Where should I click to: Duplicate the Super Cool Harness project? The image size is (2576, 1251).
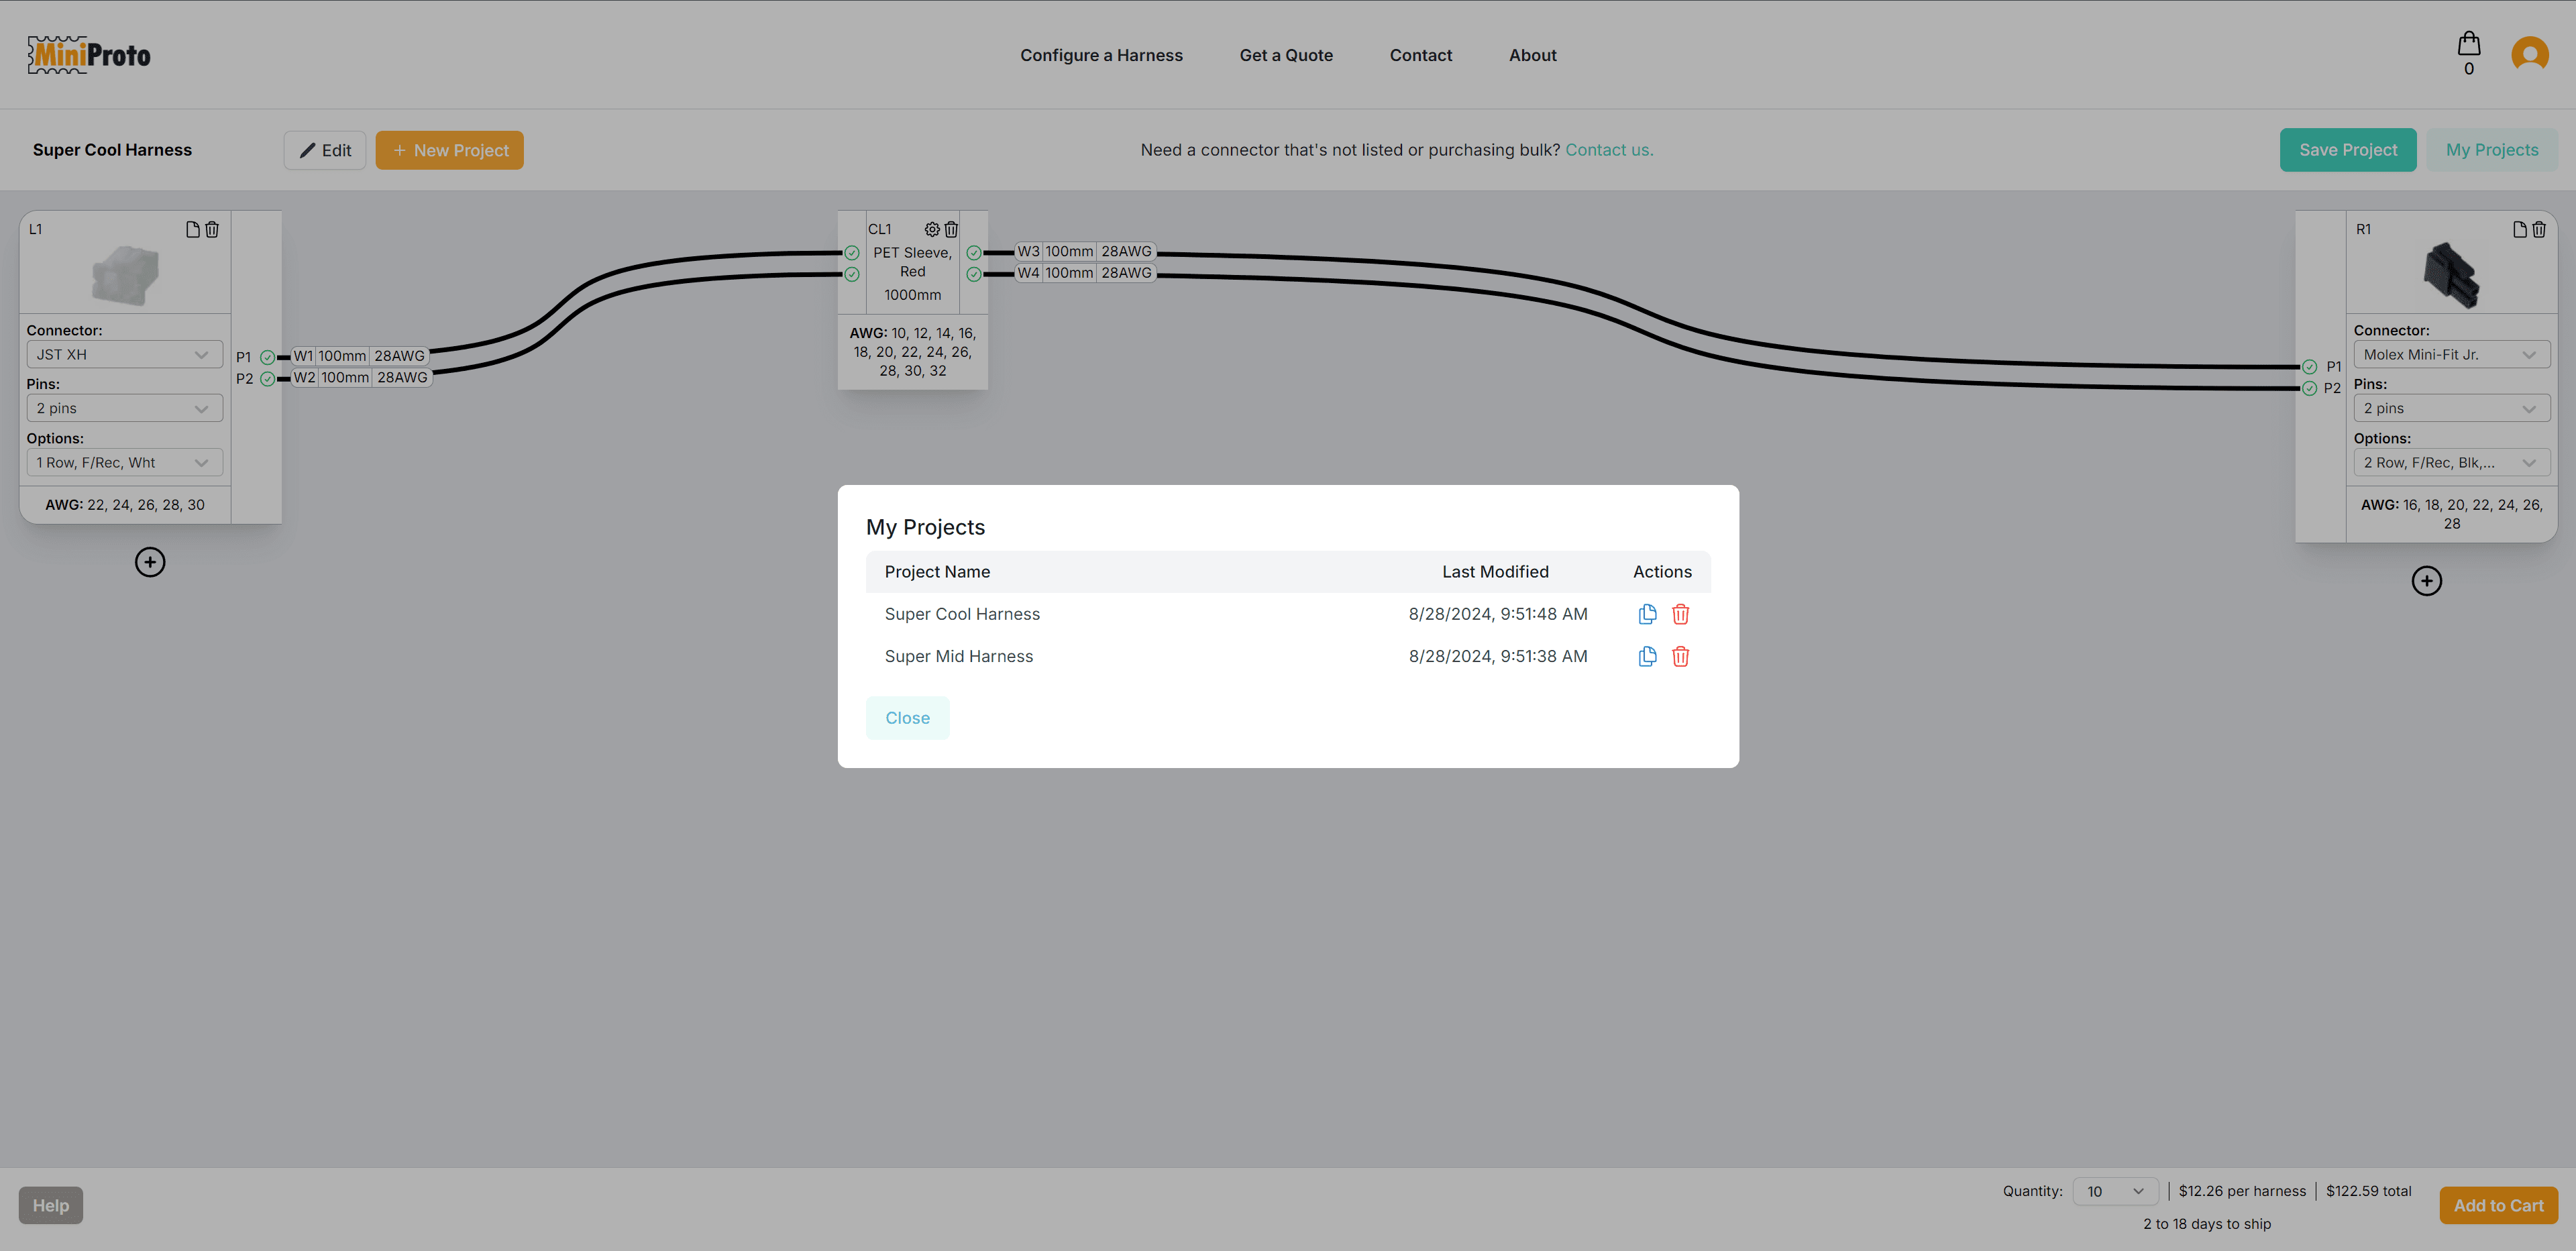1647,614
